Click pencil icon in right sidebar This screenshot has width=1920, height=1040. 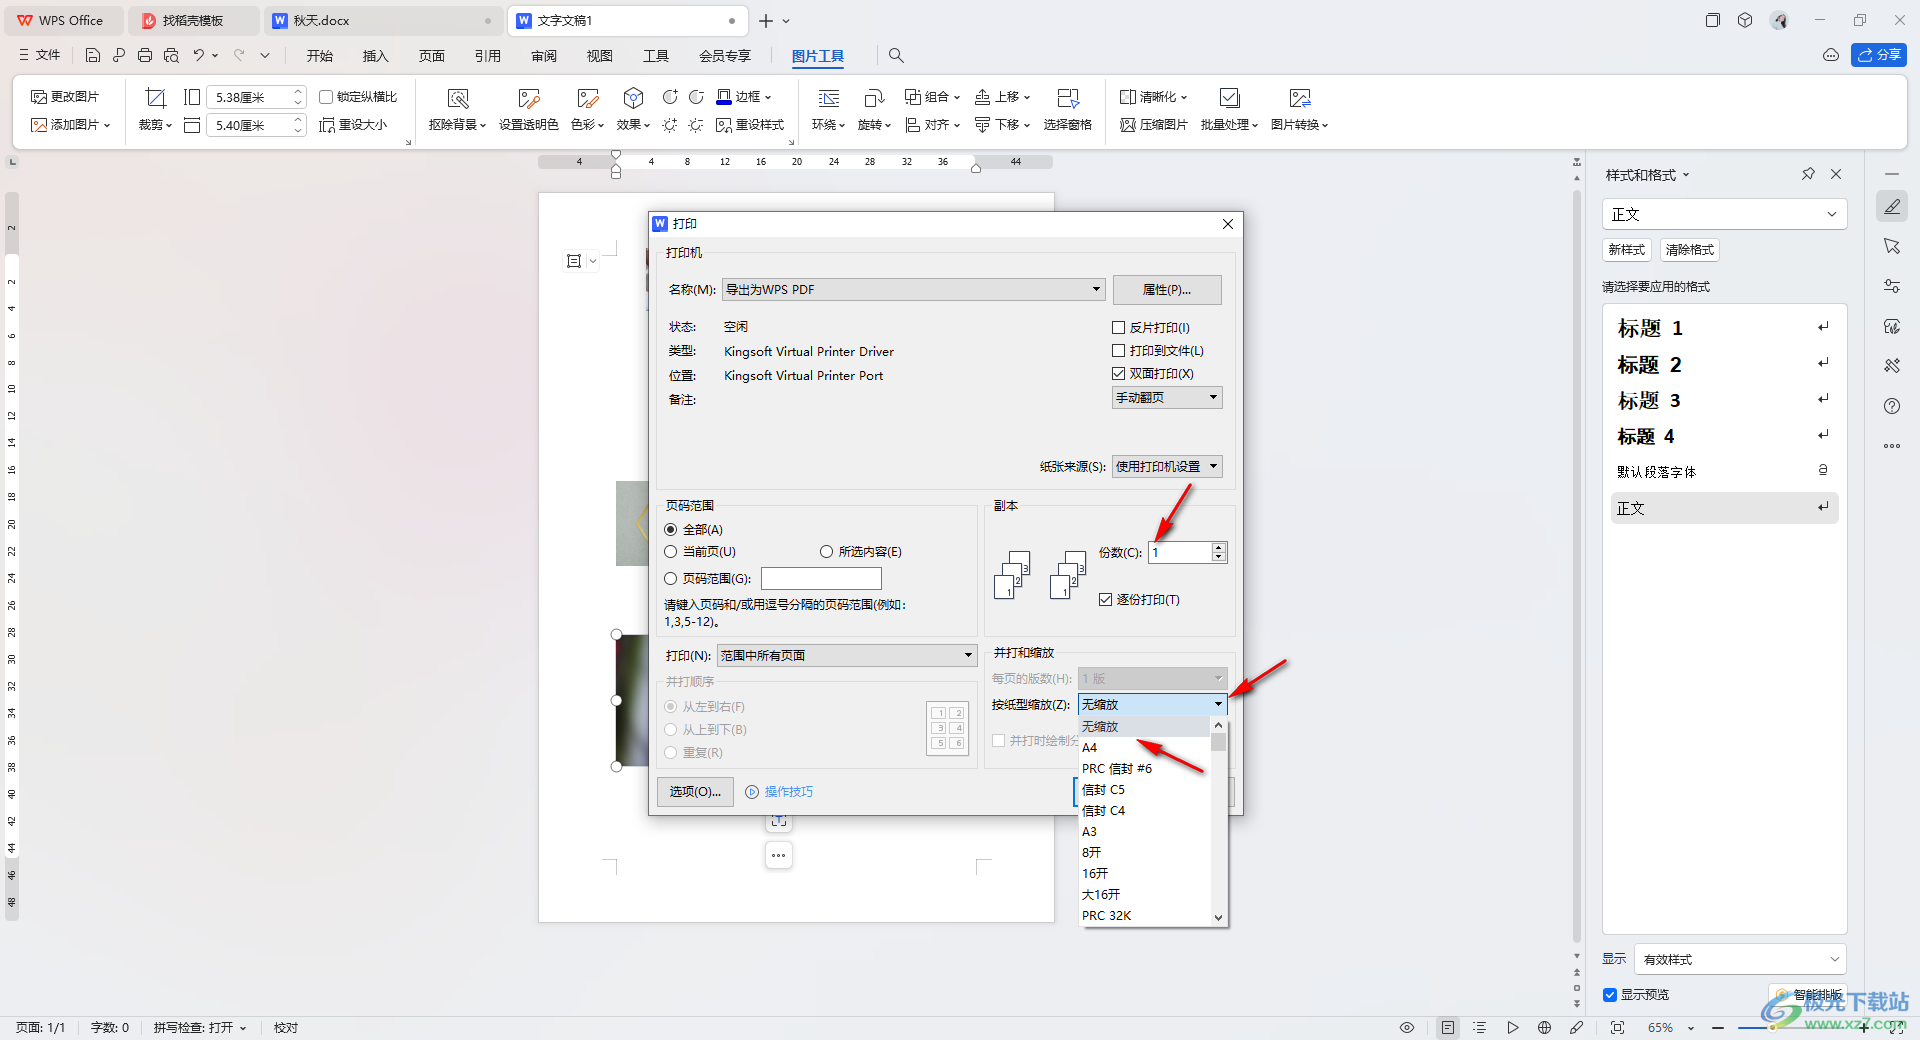[x=1892, y=207]
